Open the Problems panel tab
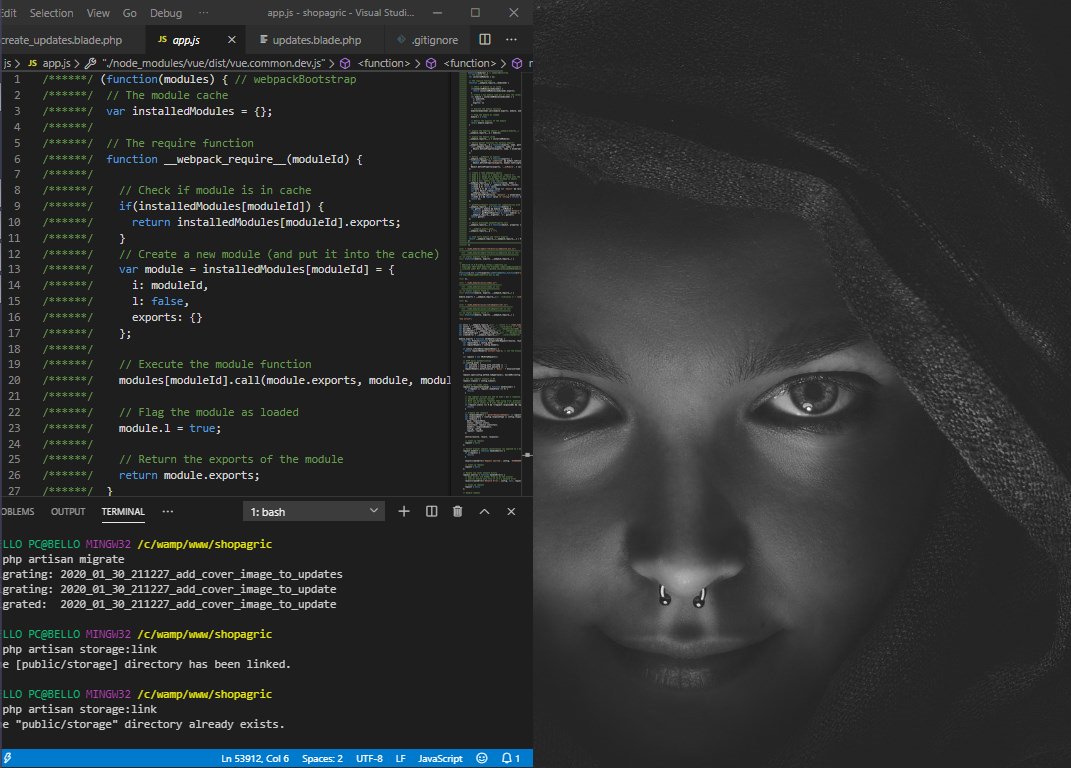This screenshot has height=768, width=1071. 17,512
